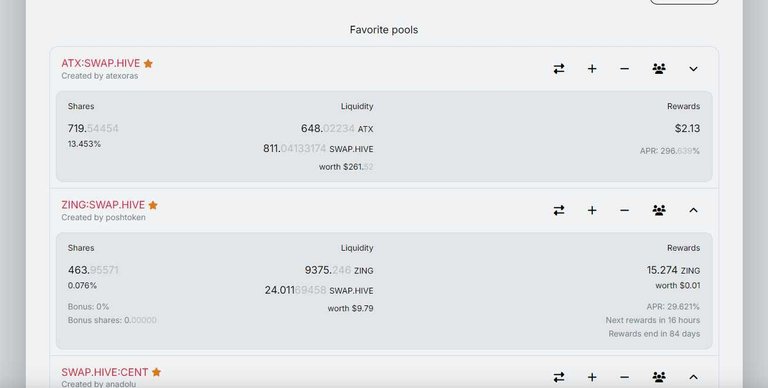Swap tokens in ZING:SWAP.HIVE pool

[x=559, y=210]
